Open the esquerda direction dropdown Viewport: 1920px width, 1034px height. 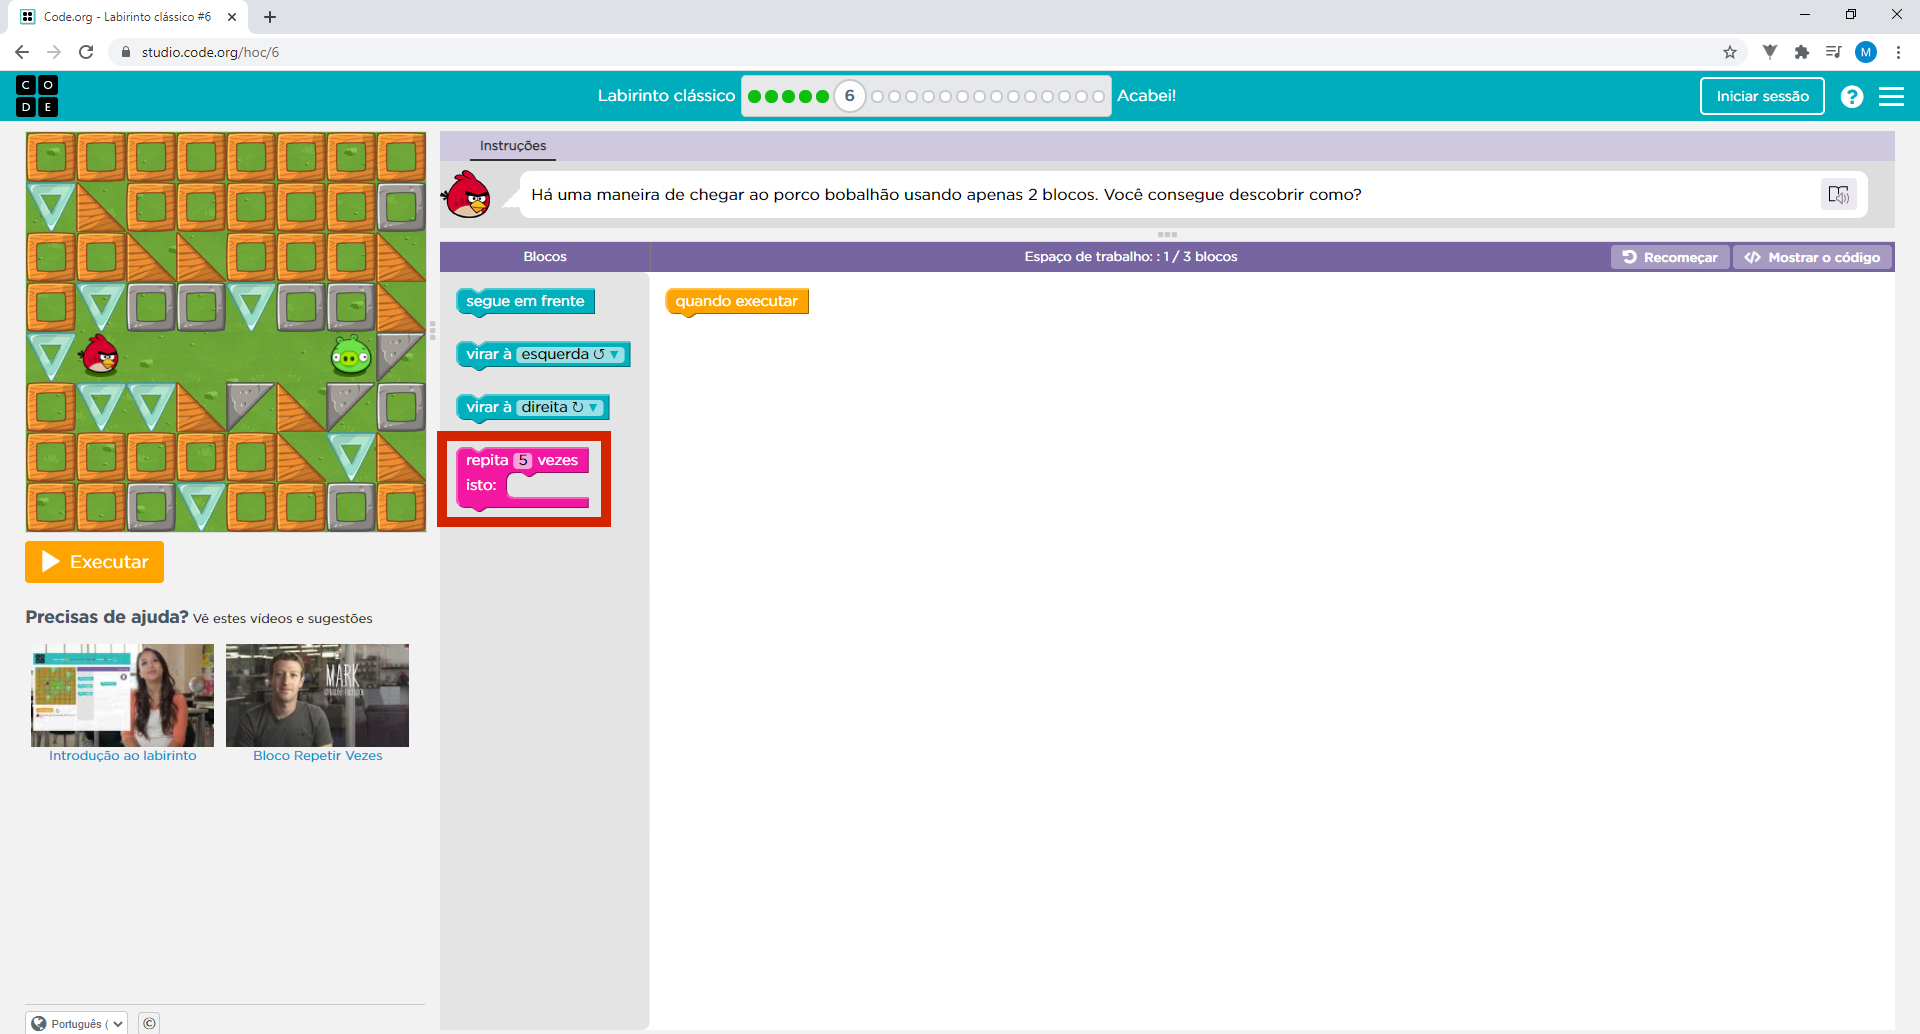tap(571, 354)
